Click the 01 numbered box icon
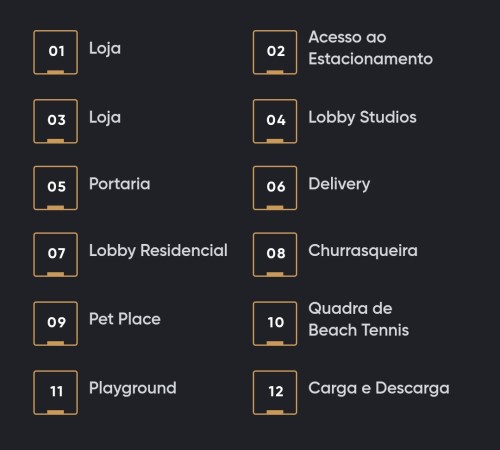 56,52
